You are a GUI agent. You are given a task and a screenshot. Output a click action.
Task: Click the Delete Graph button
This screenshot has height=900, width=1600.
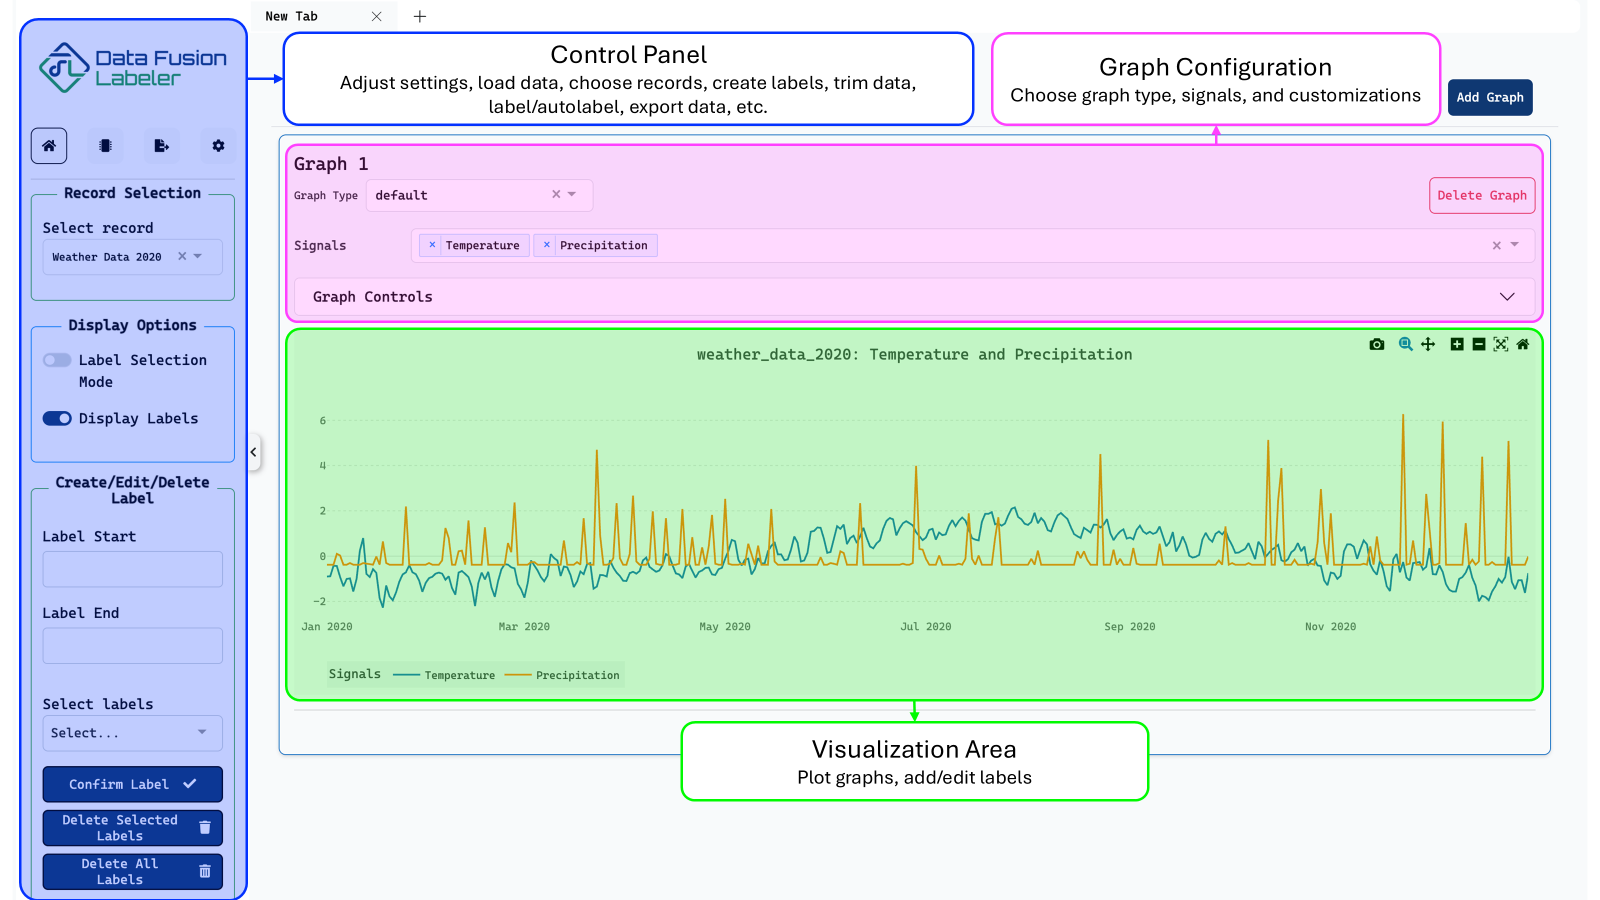coord(1481,196)
